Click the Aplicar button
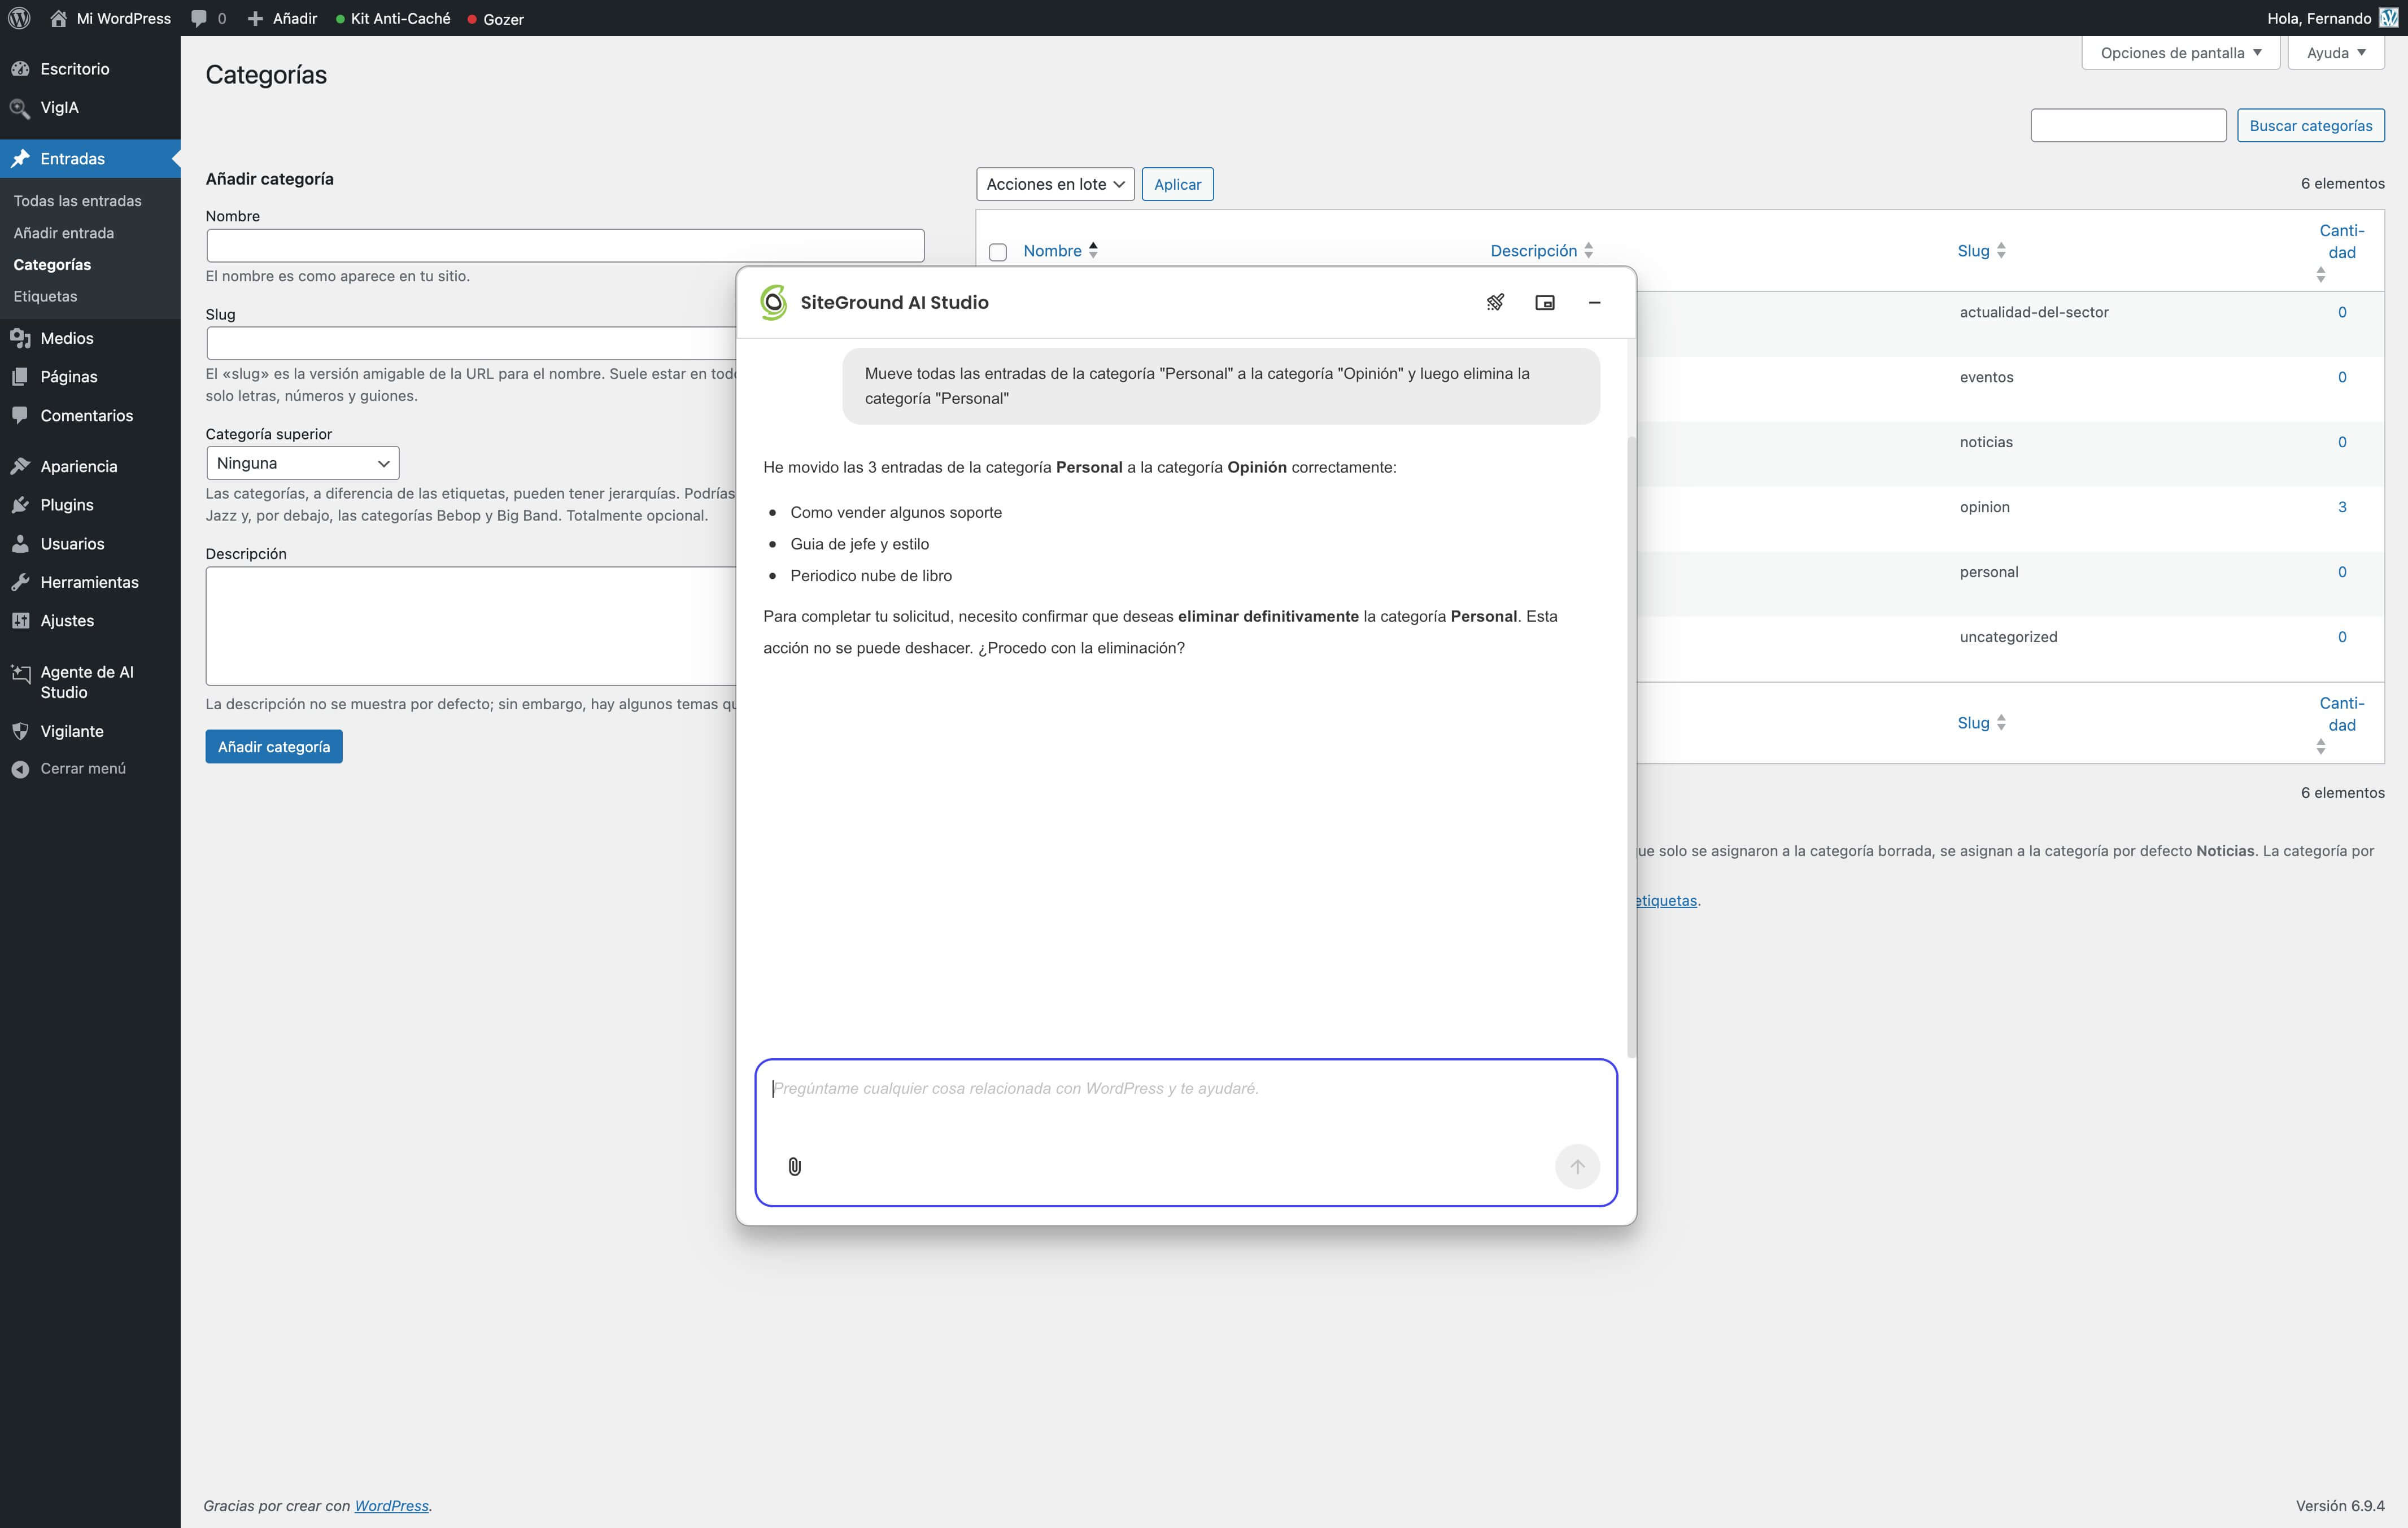This screenshot has width=2408, height=1528. tap(1177, 184)
